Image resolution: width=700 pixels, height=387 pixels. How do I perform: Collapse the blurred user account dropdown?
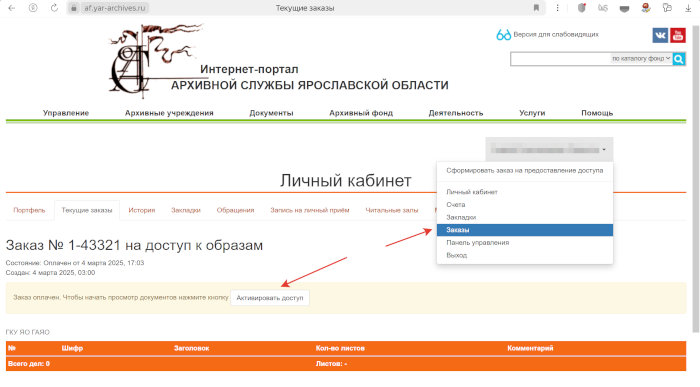click(549, 150)
